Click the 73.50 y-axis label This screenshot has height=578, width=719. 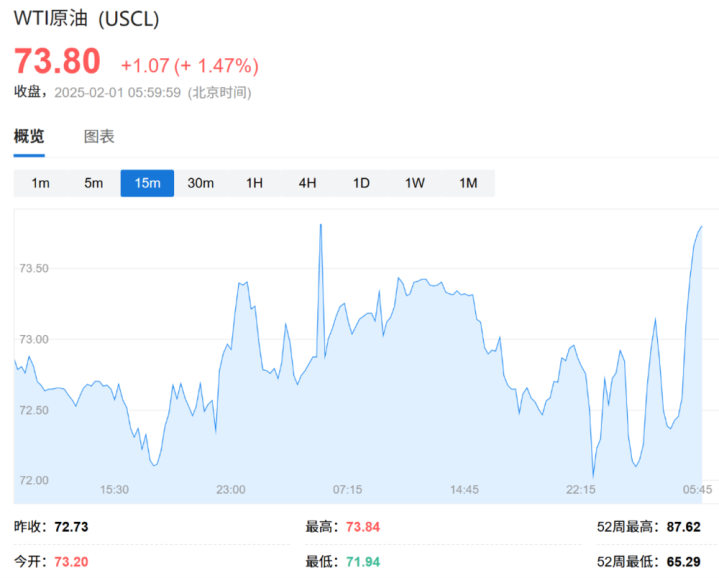tap(34, 269)
